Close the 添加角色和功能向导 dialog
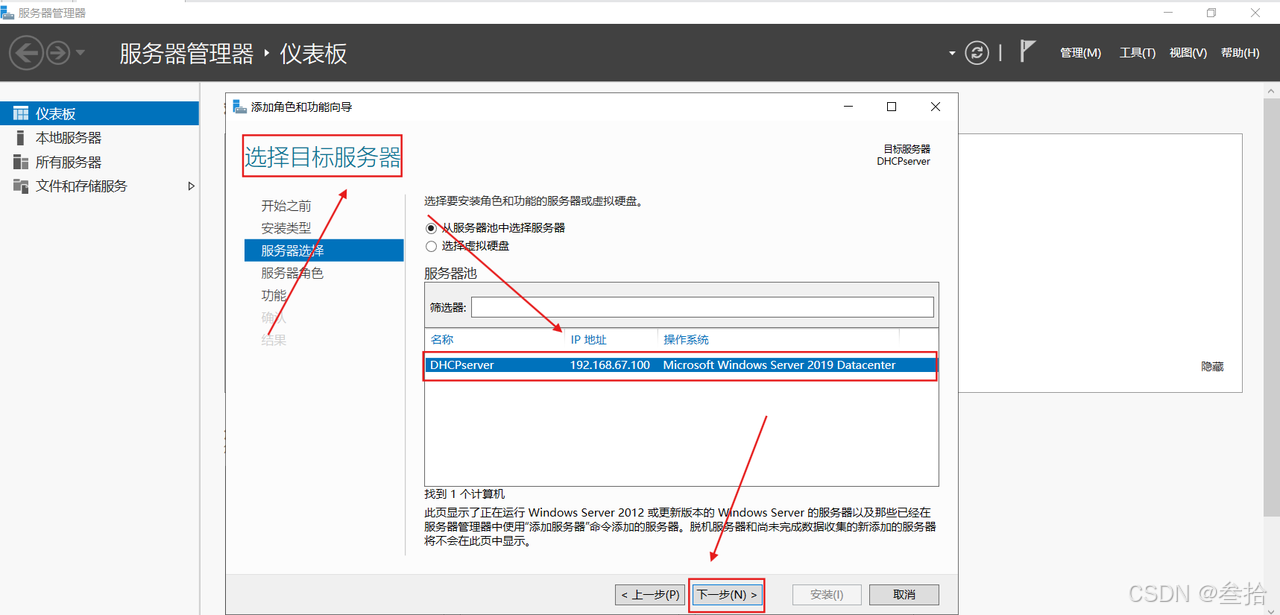The width and height of the screenshot is (1280, 615). [x=935, y=107]
